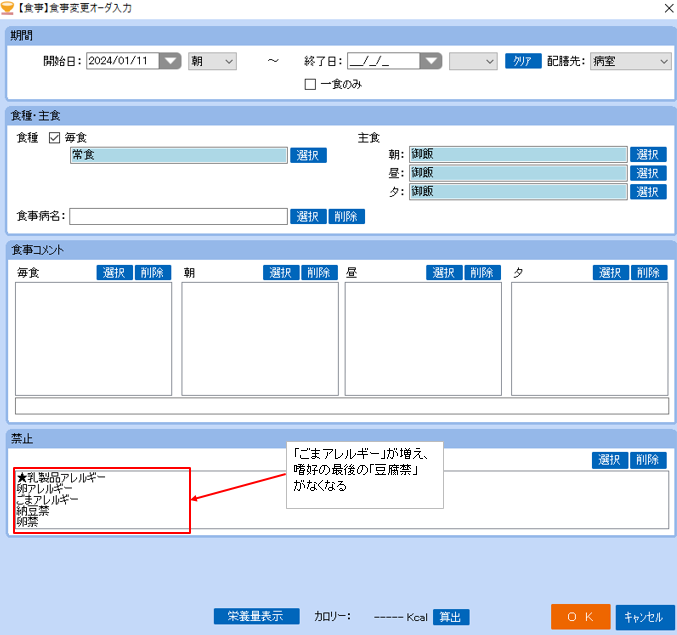Click 選択 for 昼 主食

point(648,173)
